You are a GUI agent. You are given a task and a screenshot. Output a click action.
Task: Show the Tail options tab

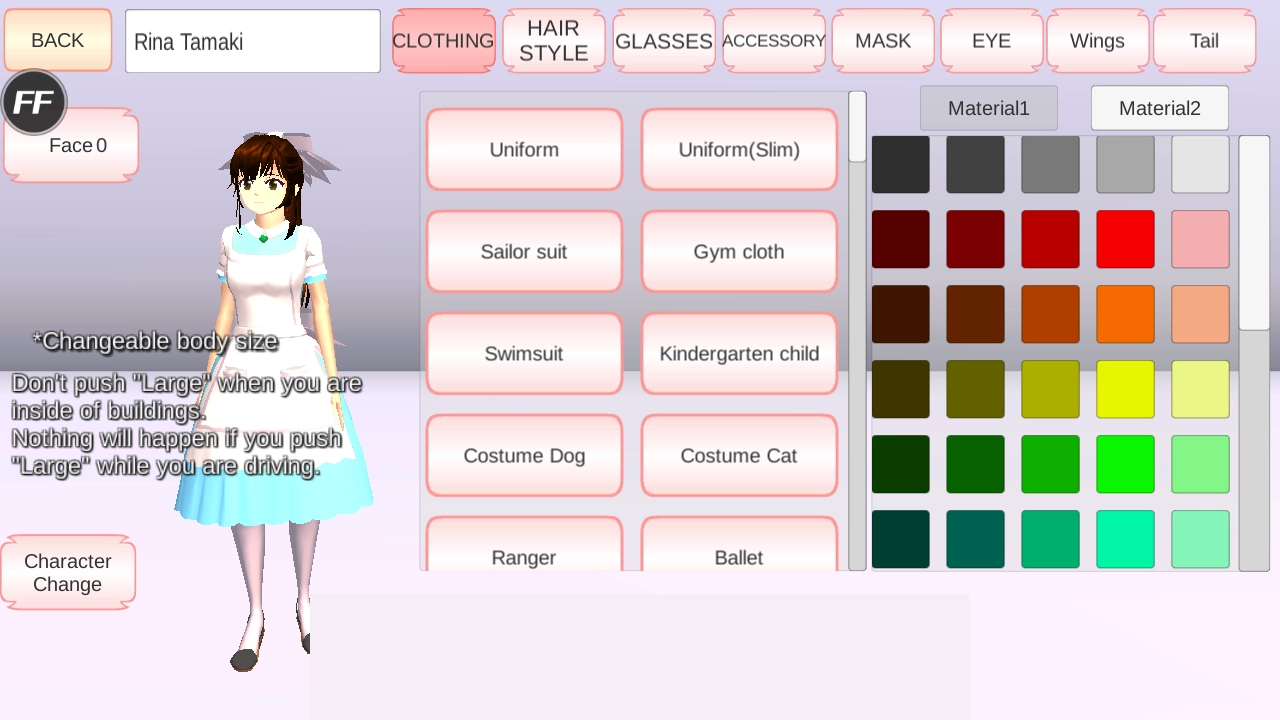(1204, 41)
